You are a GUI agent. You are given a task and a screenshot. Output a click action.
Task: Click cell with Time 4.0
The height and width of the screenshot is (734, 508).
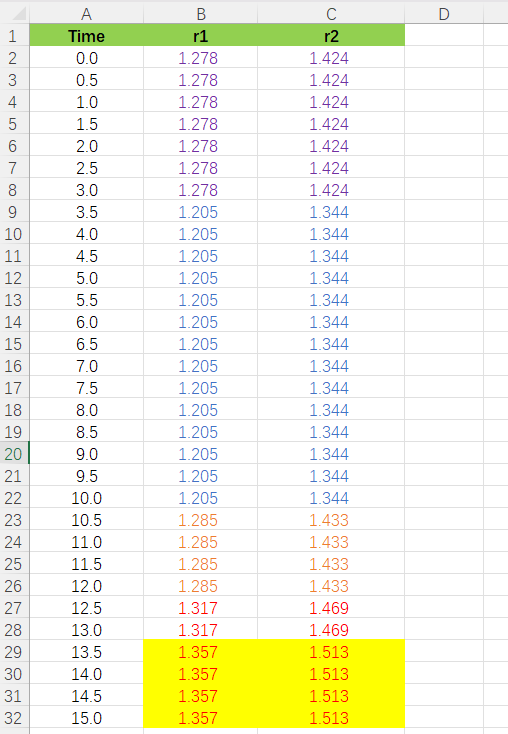point(87,234)
